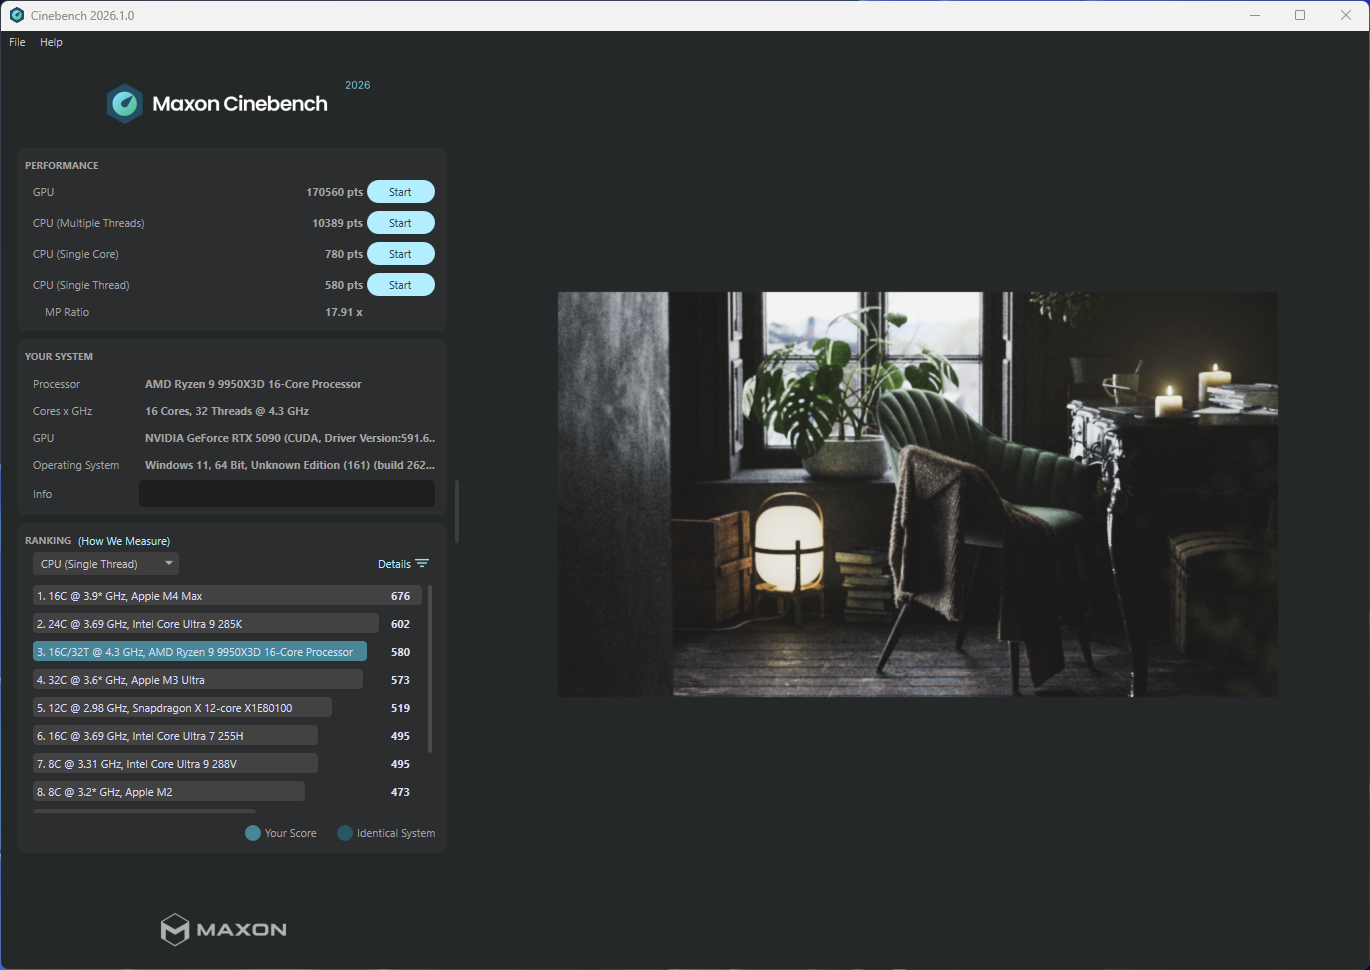Click the Details filter icon

[422, 564]
